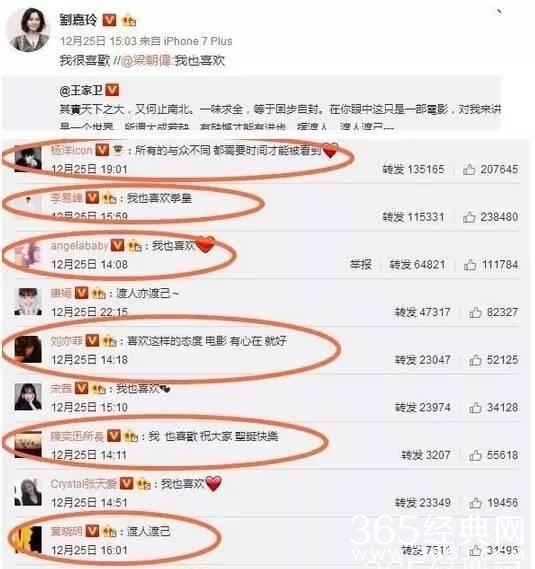Open 劉嘉玲 username link
This screenshot has height=569, width=535.
pyautogui.click(x=78, y=20)
